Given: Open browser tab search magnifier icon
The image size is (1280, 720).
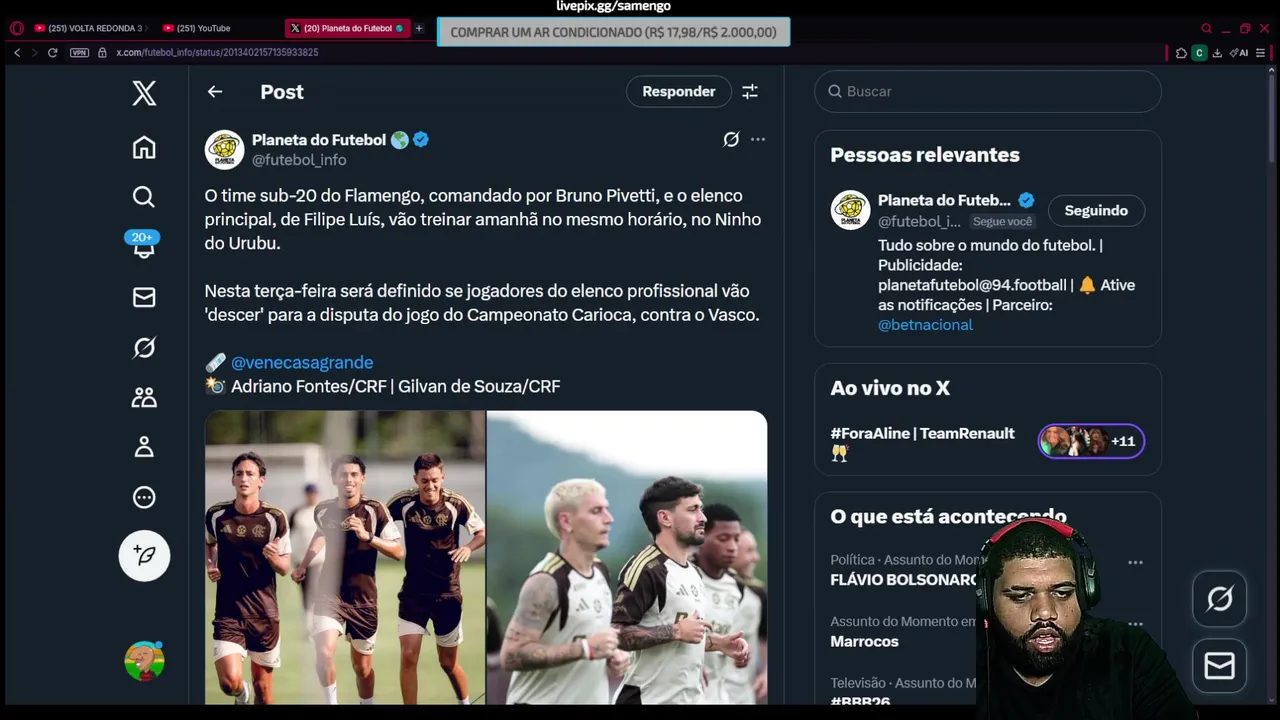Looking at the screenshot, I should [x=1206, y=28].
